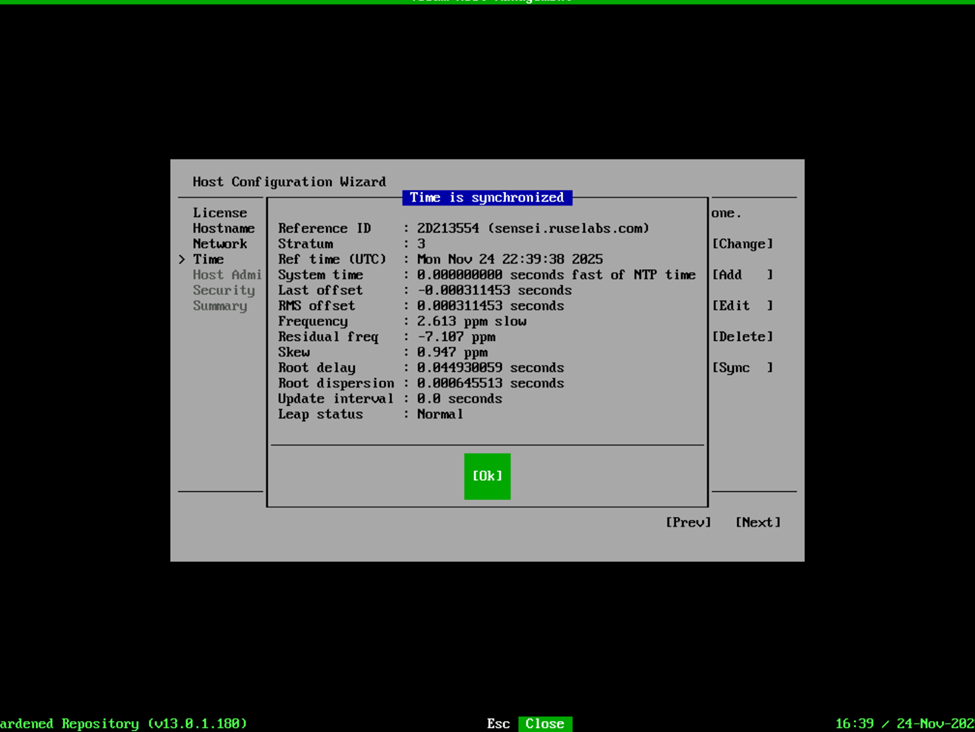Open the Hostname wizard step
This screenshot has height=732, width=975.
(224, 228)
